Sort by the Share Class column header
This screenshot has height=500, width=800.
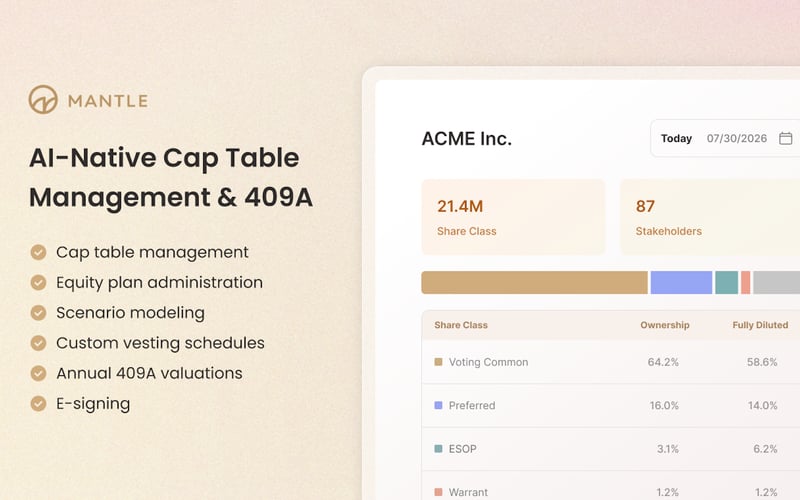pos(461,325)
